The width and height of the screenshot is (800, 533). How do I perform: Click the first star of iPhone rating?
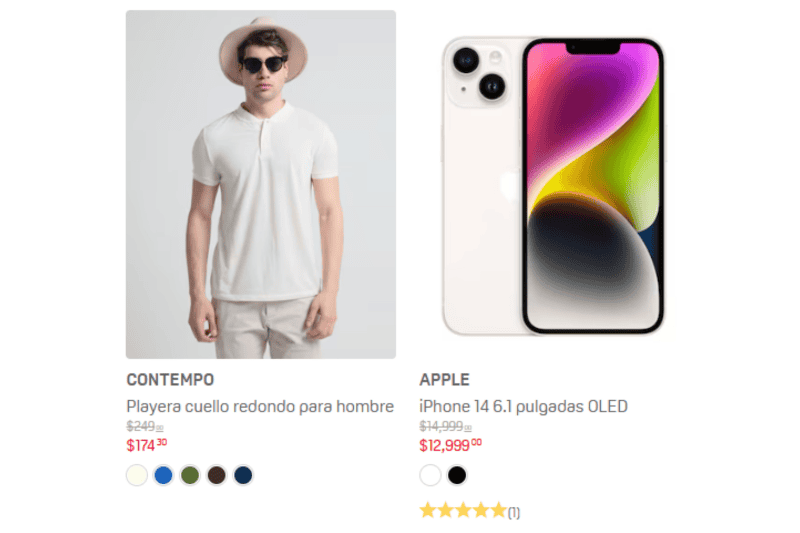[x=428, y=511]
